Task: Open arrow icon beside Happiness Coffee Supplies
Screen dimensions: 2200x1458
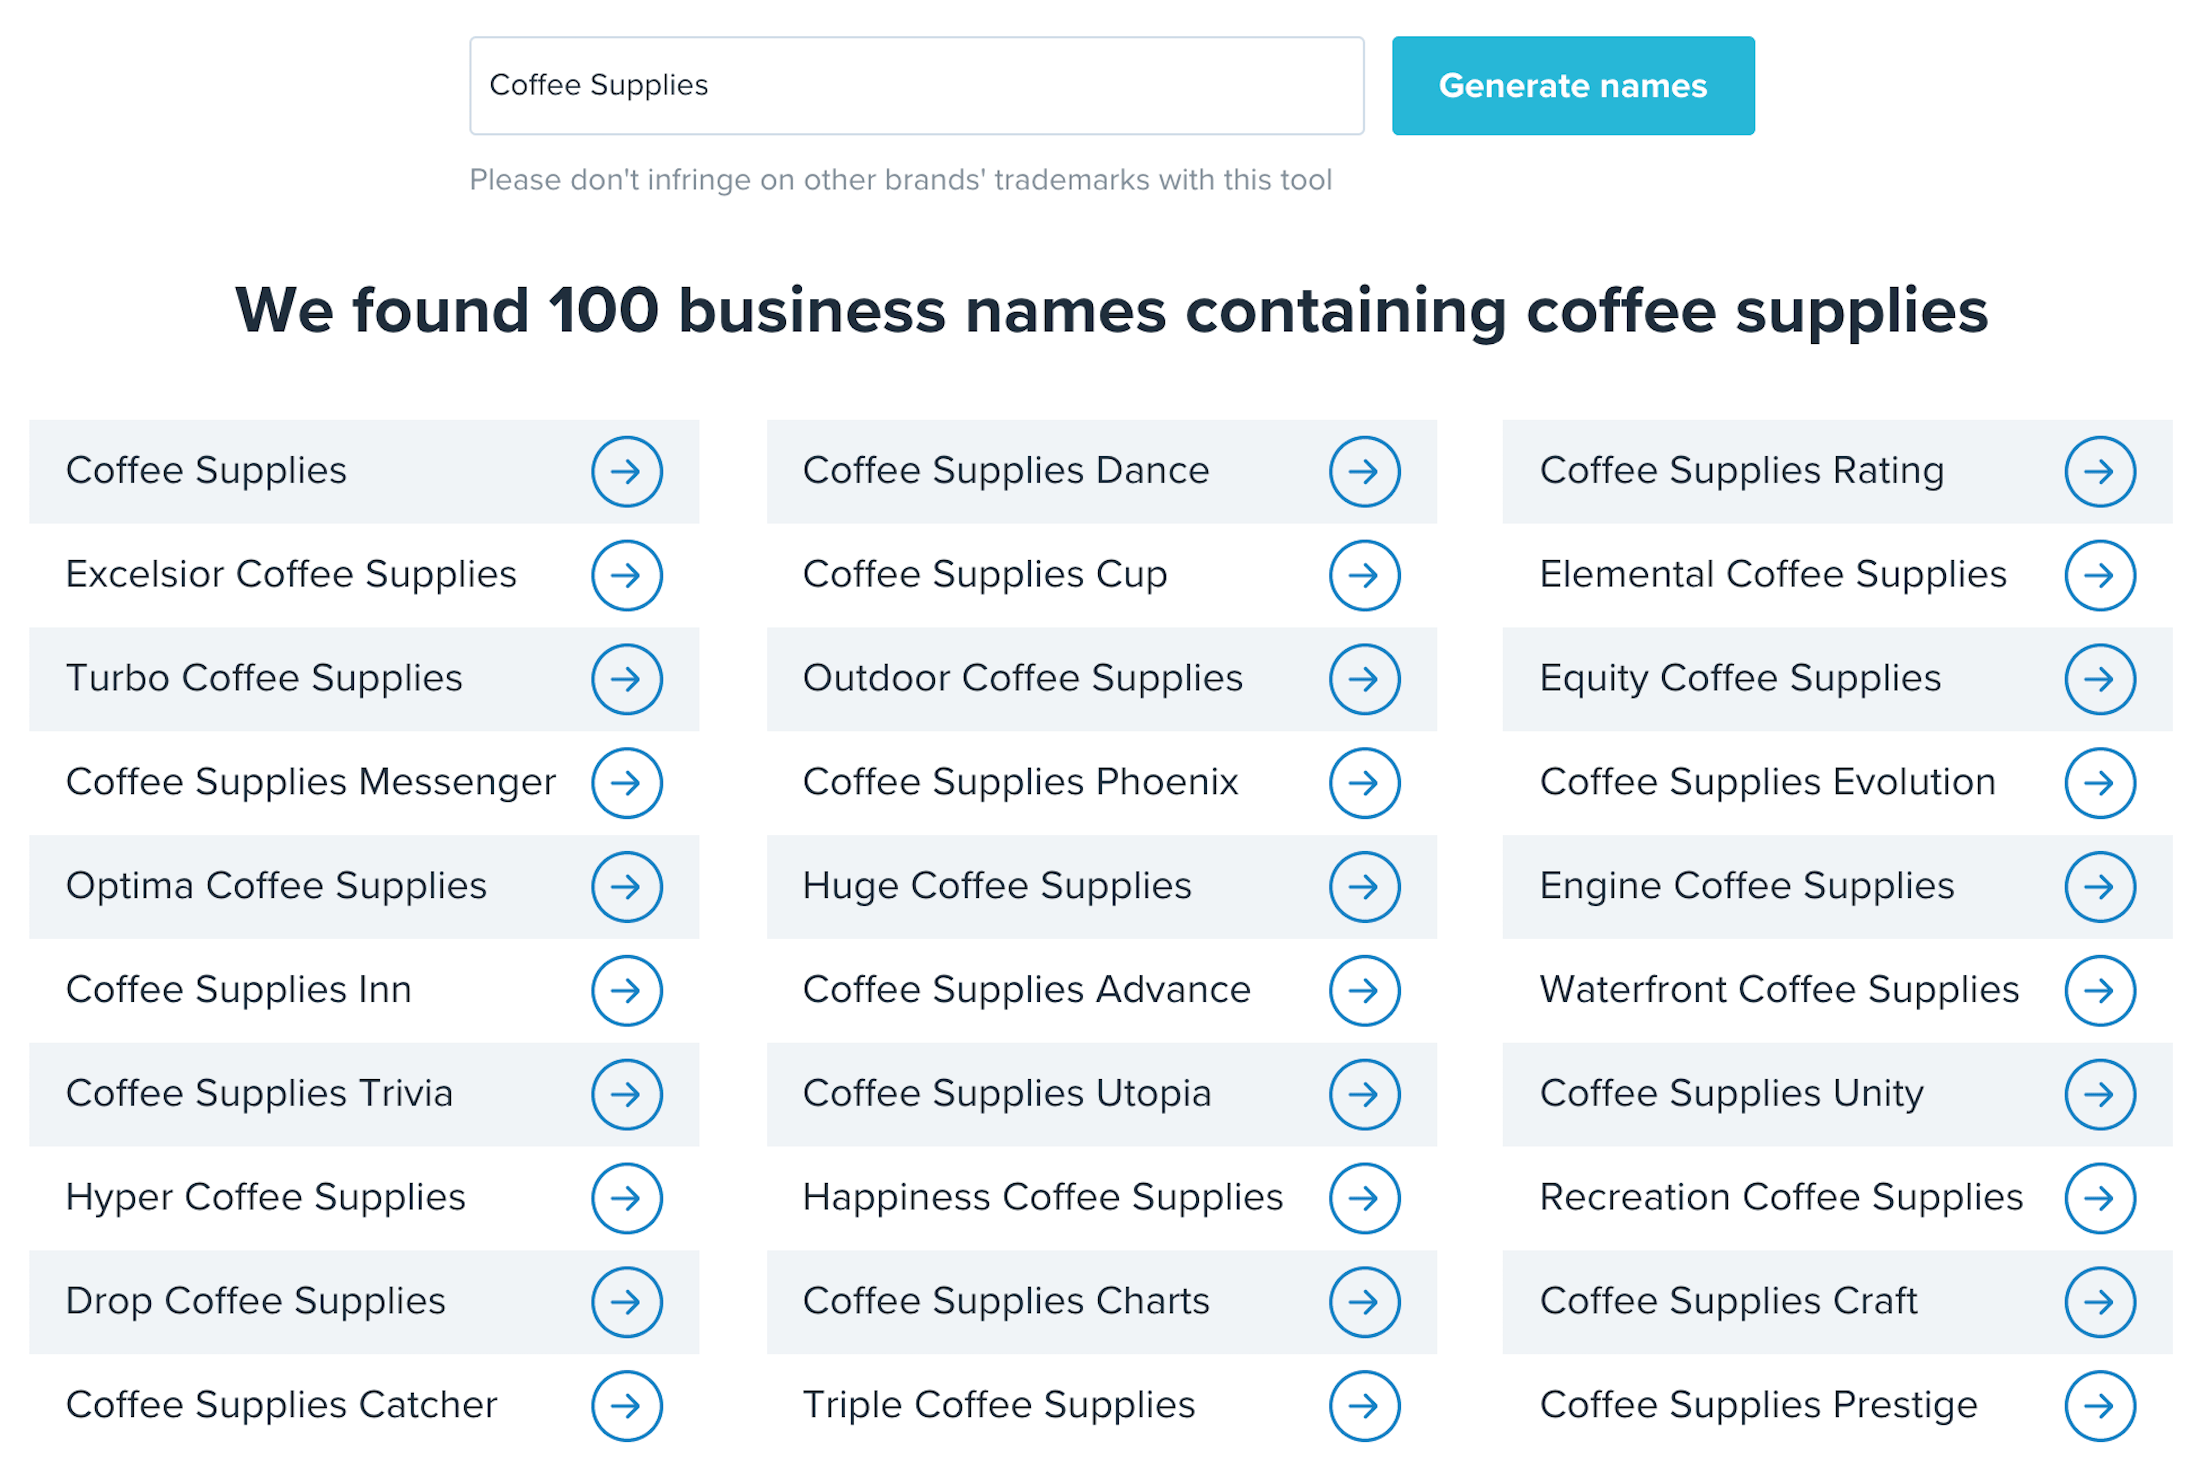Action: (x=1364, y=1198)
